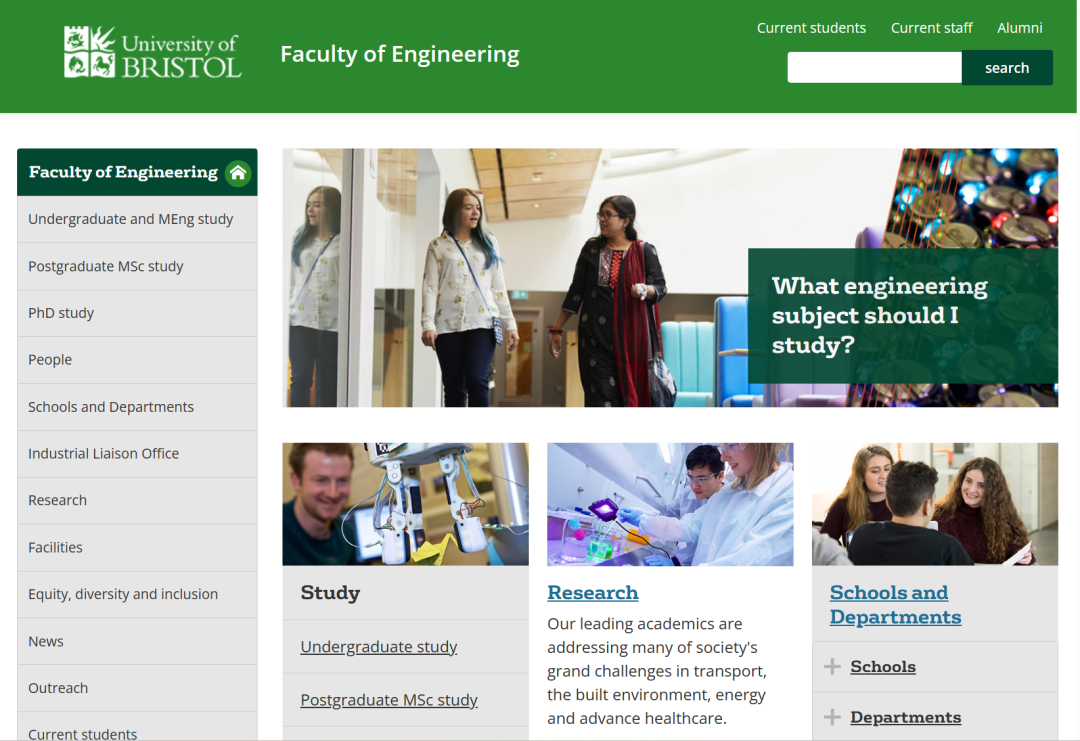Go to the Alumni page
1080x741 pixels.
(1019, 28)
